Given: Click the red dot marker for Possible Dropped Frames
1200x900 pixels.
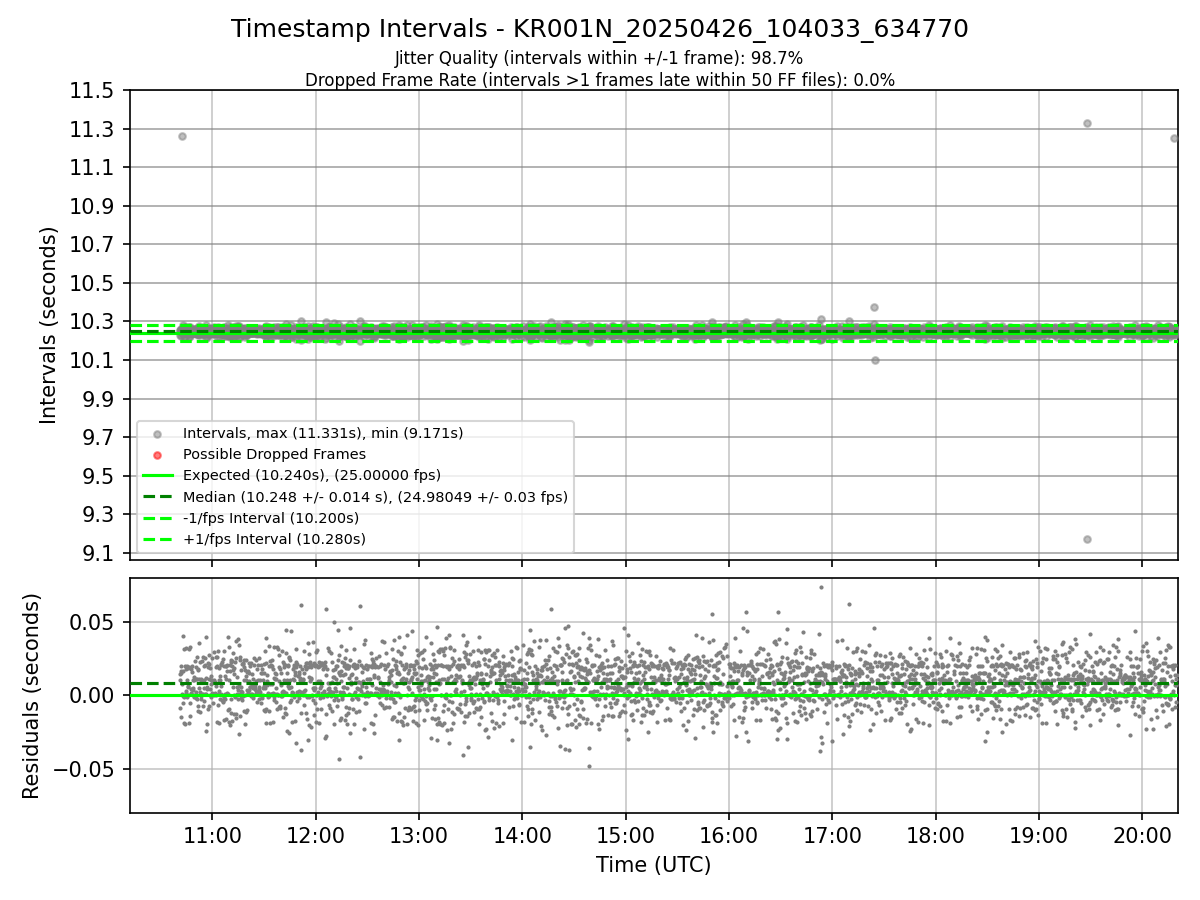Looking at the screenshot, I should click(x=158, y=455).
